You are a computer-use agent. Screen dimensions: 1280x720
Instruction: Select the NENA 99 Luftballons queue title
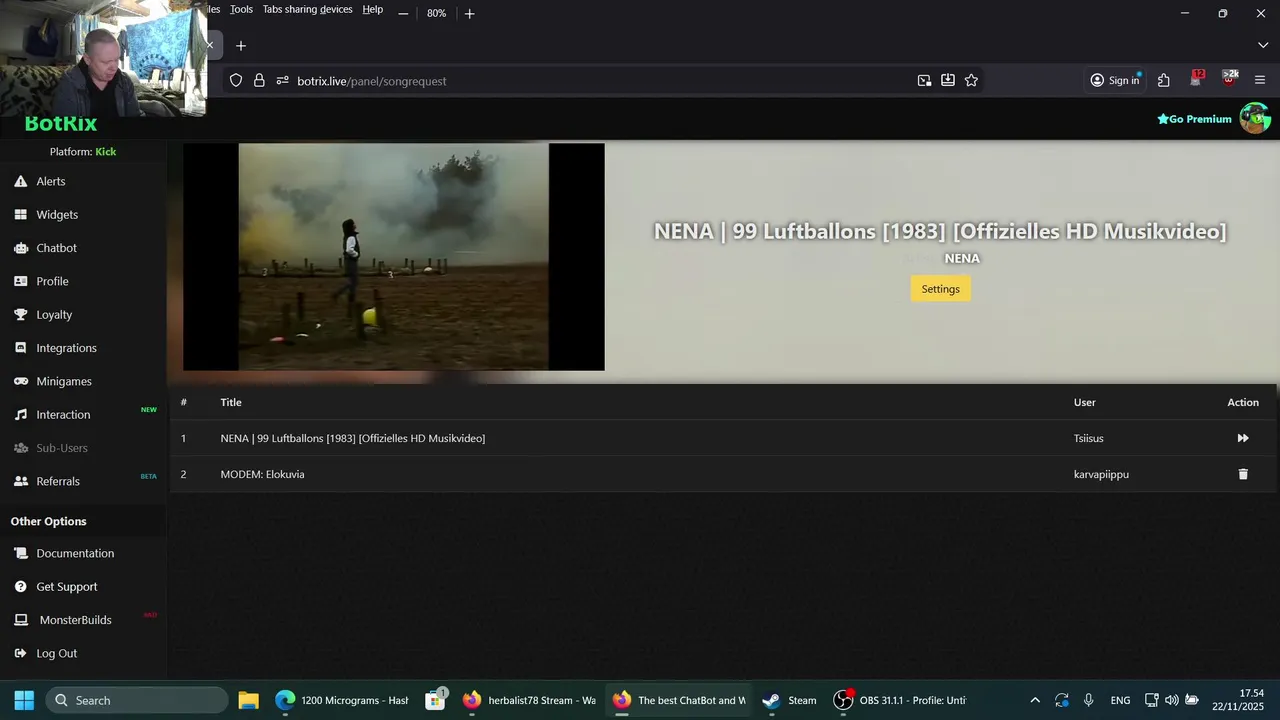coord(353,438)
